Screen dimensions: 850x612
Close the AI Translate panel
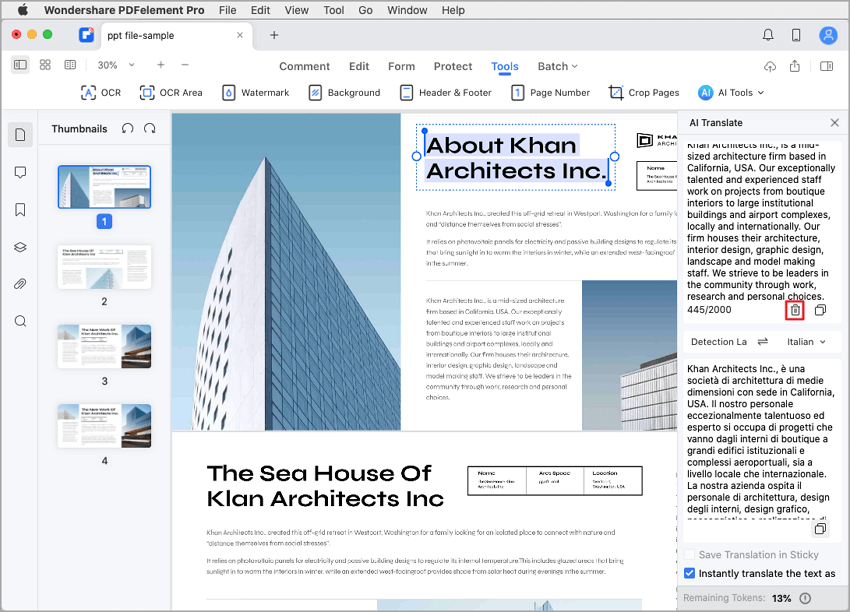(x=835, y=123)
